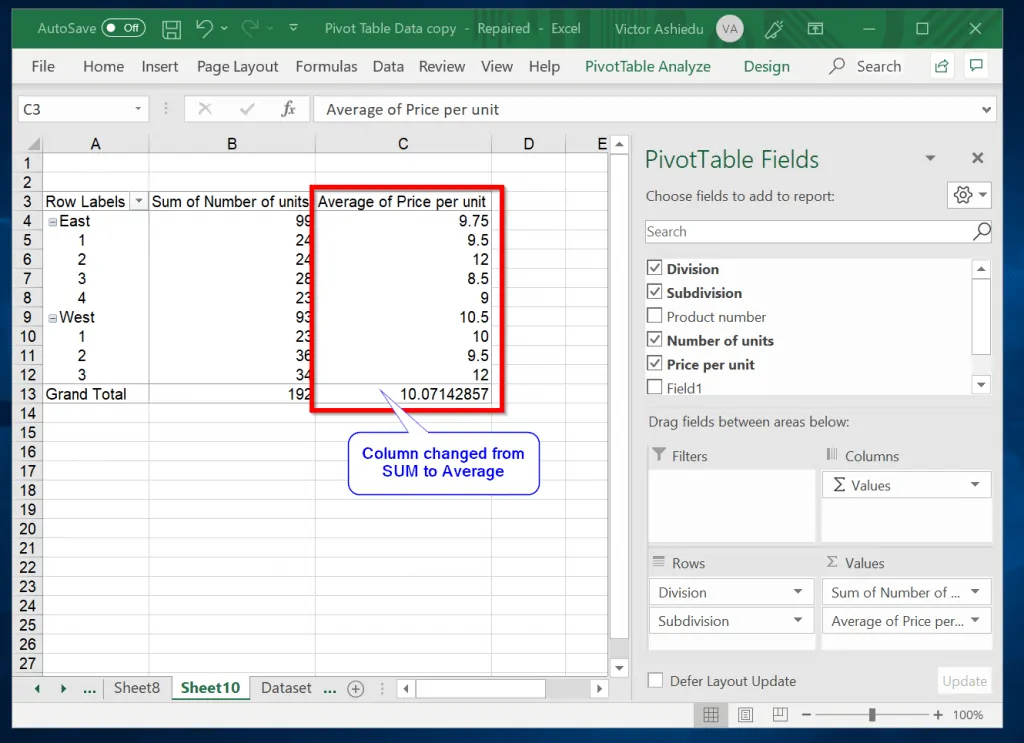1024x743 pixels.
Task: Add a new sheet with plus icon
Action: (x=356, y=689)
